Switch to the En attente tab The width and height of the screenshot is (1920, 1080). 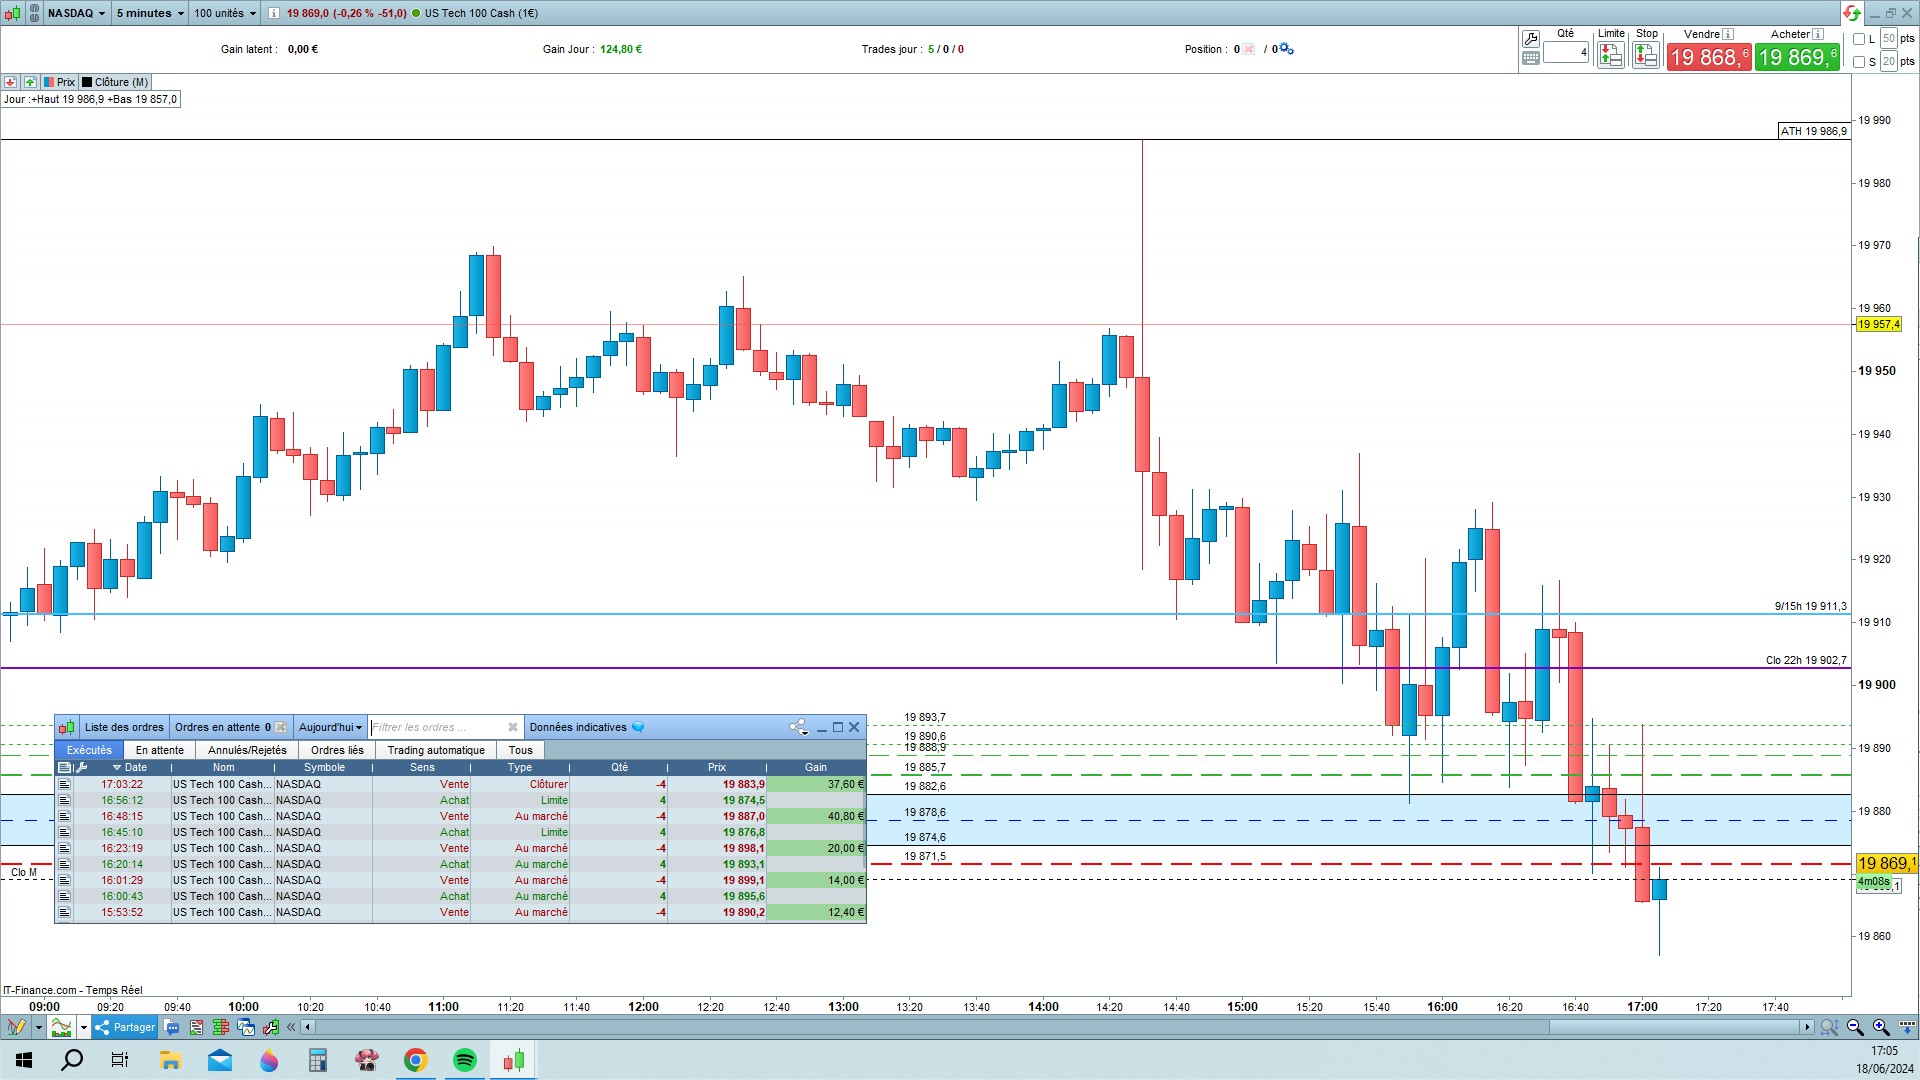(160, 750)
